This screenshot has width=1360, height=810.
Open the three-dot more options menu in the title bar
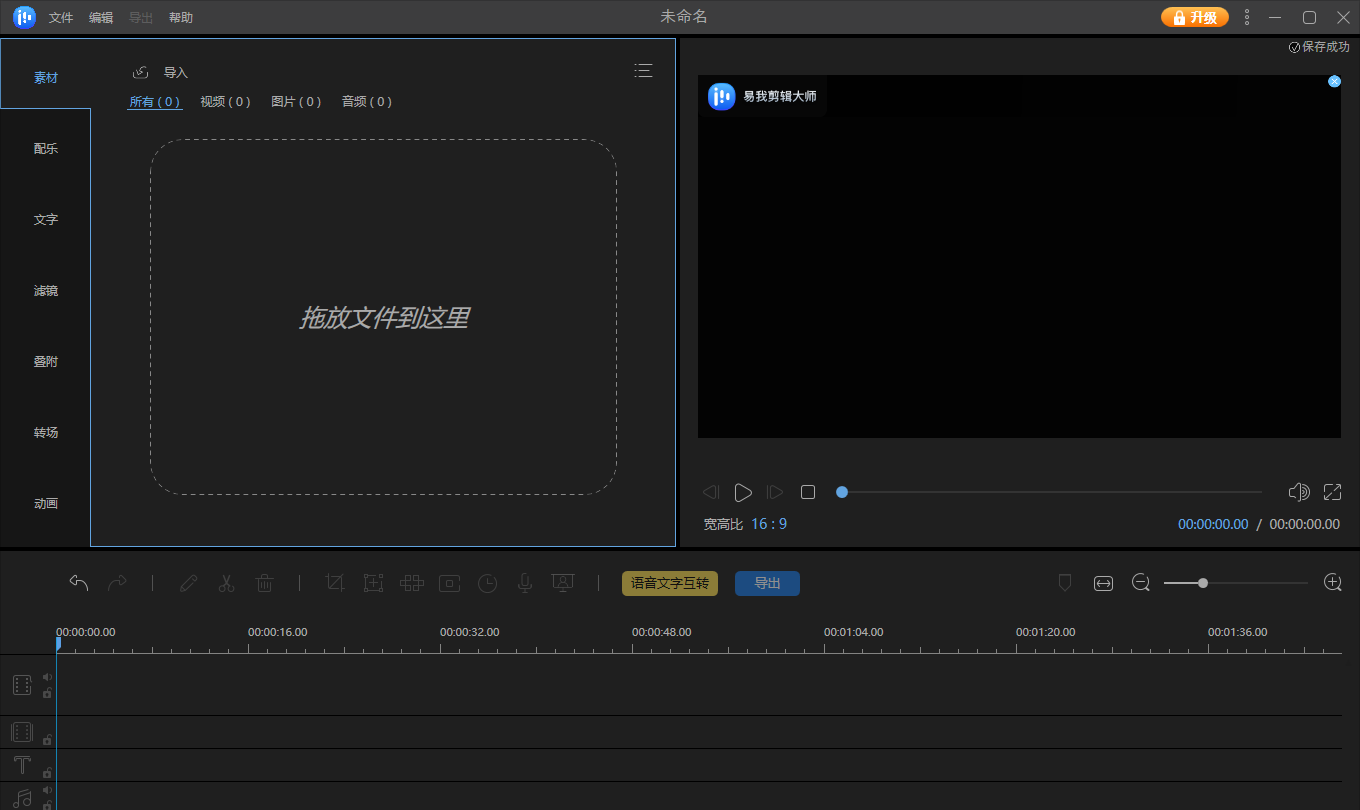[1246, 17]
